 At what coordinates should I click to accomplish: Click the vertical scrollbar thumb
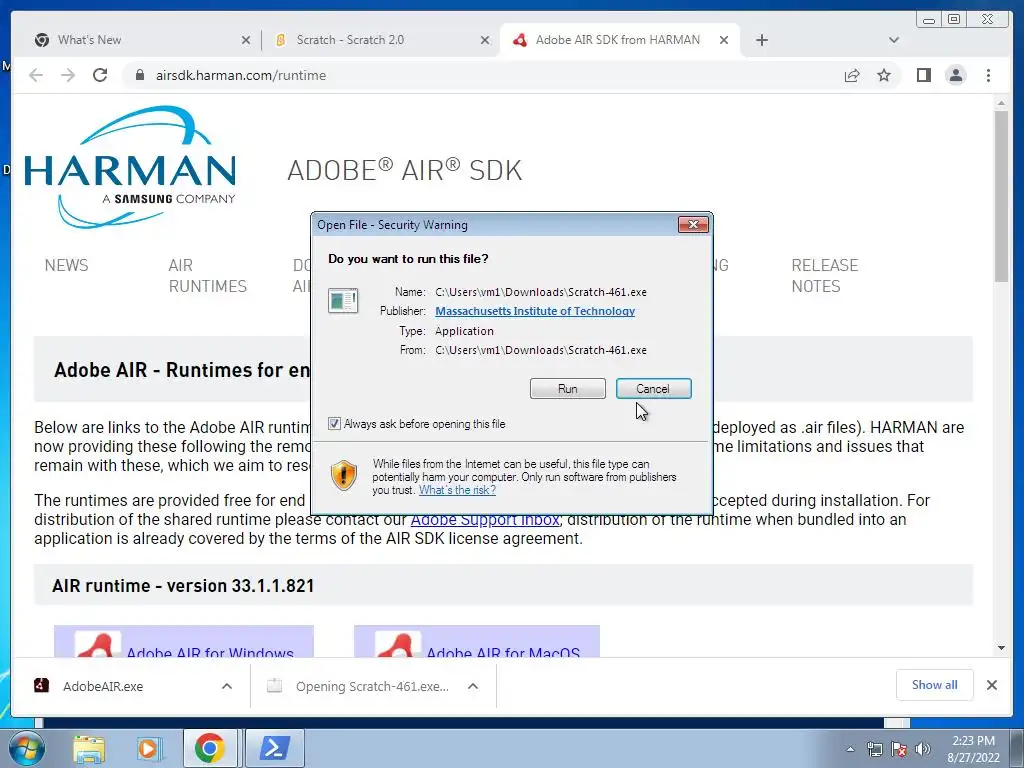[1001, 196]
